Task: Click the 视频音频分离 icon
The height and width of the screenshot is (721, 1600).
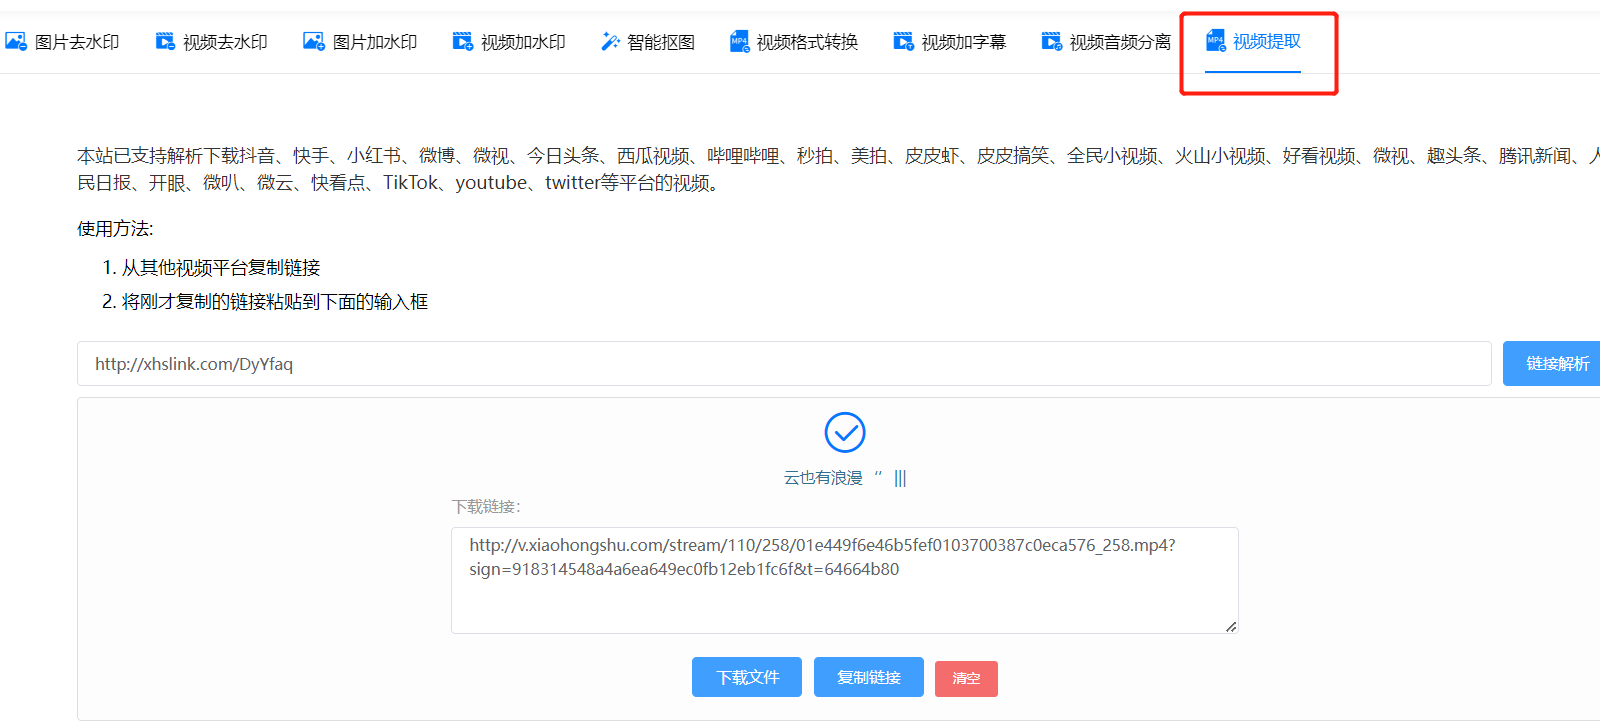Action: pos(1051,42)
